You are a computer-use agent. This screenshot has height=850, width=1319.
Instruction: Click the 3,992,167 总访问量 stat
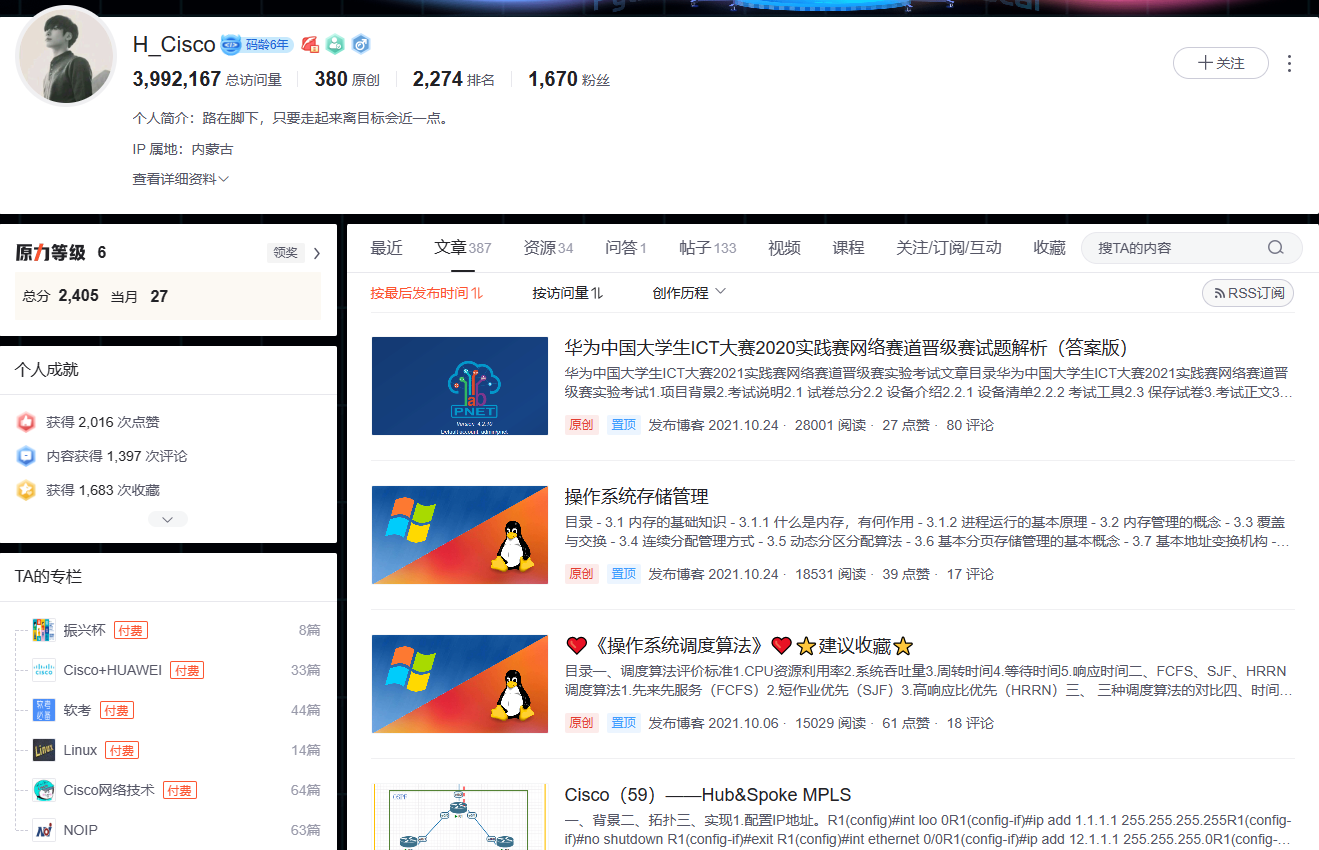[207, 79]
